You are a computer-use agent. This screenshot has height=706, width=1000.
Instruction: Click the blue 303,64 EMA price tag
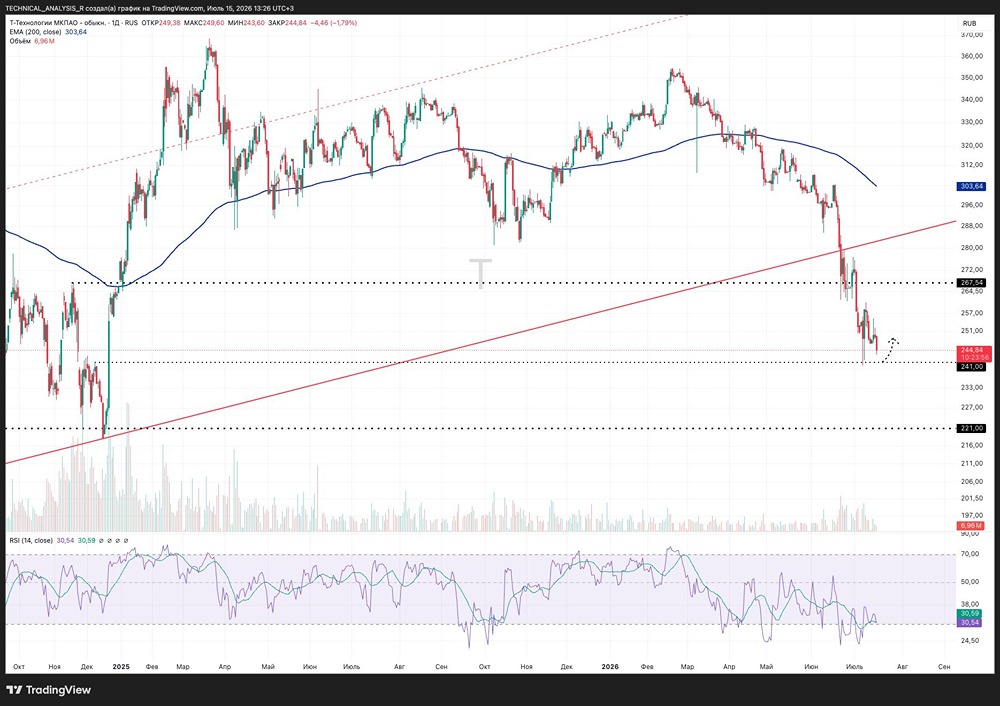(x=972, y=186)
